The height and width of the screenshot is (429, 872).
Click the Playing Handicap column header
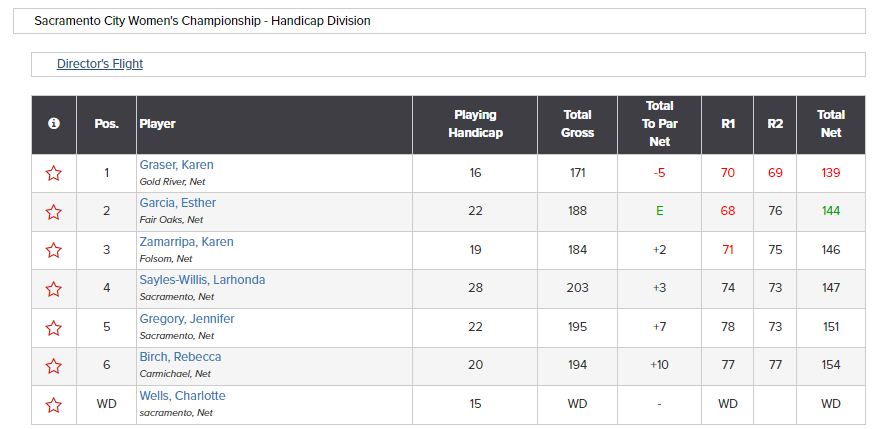475,124
